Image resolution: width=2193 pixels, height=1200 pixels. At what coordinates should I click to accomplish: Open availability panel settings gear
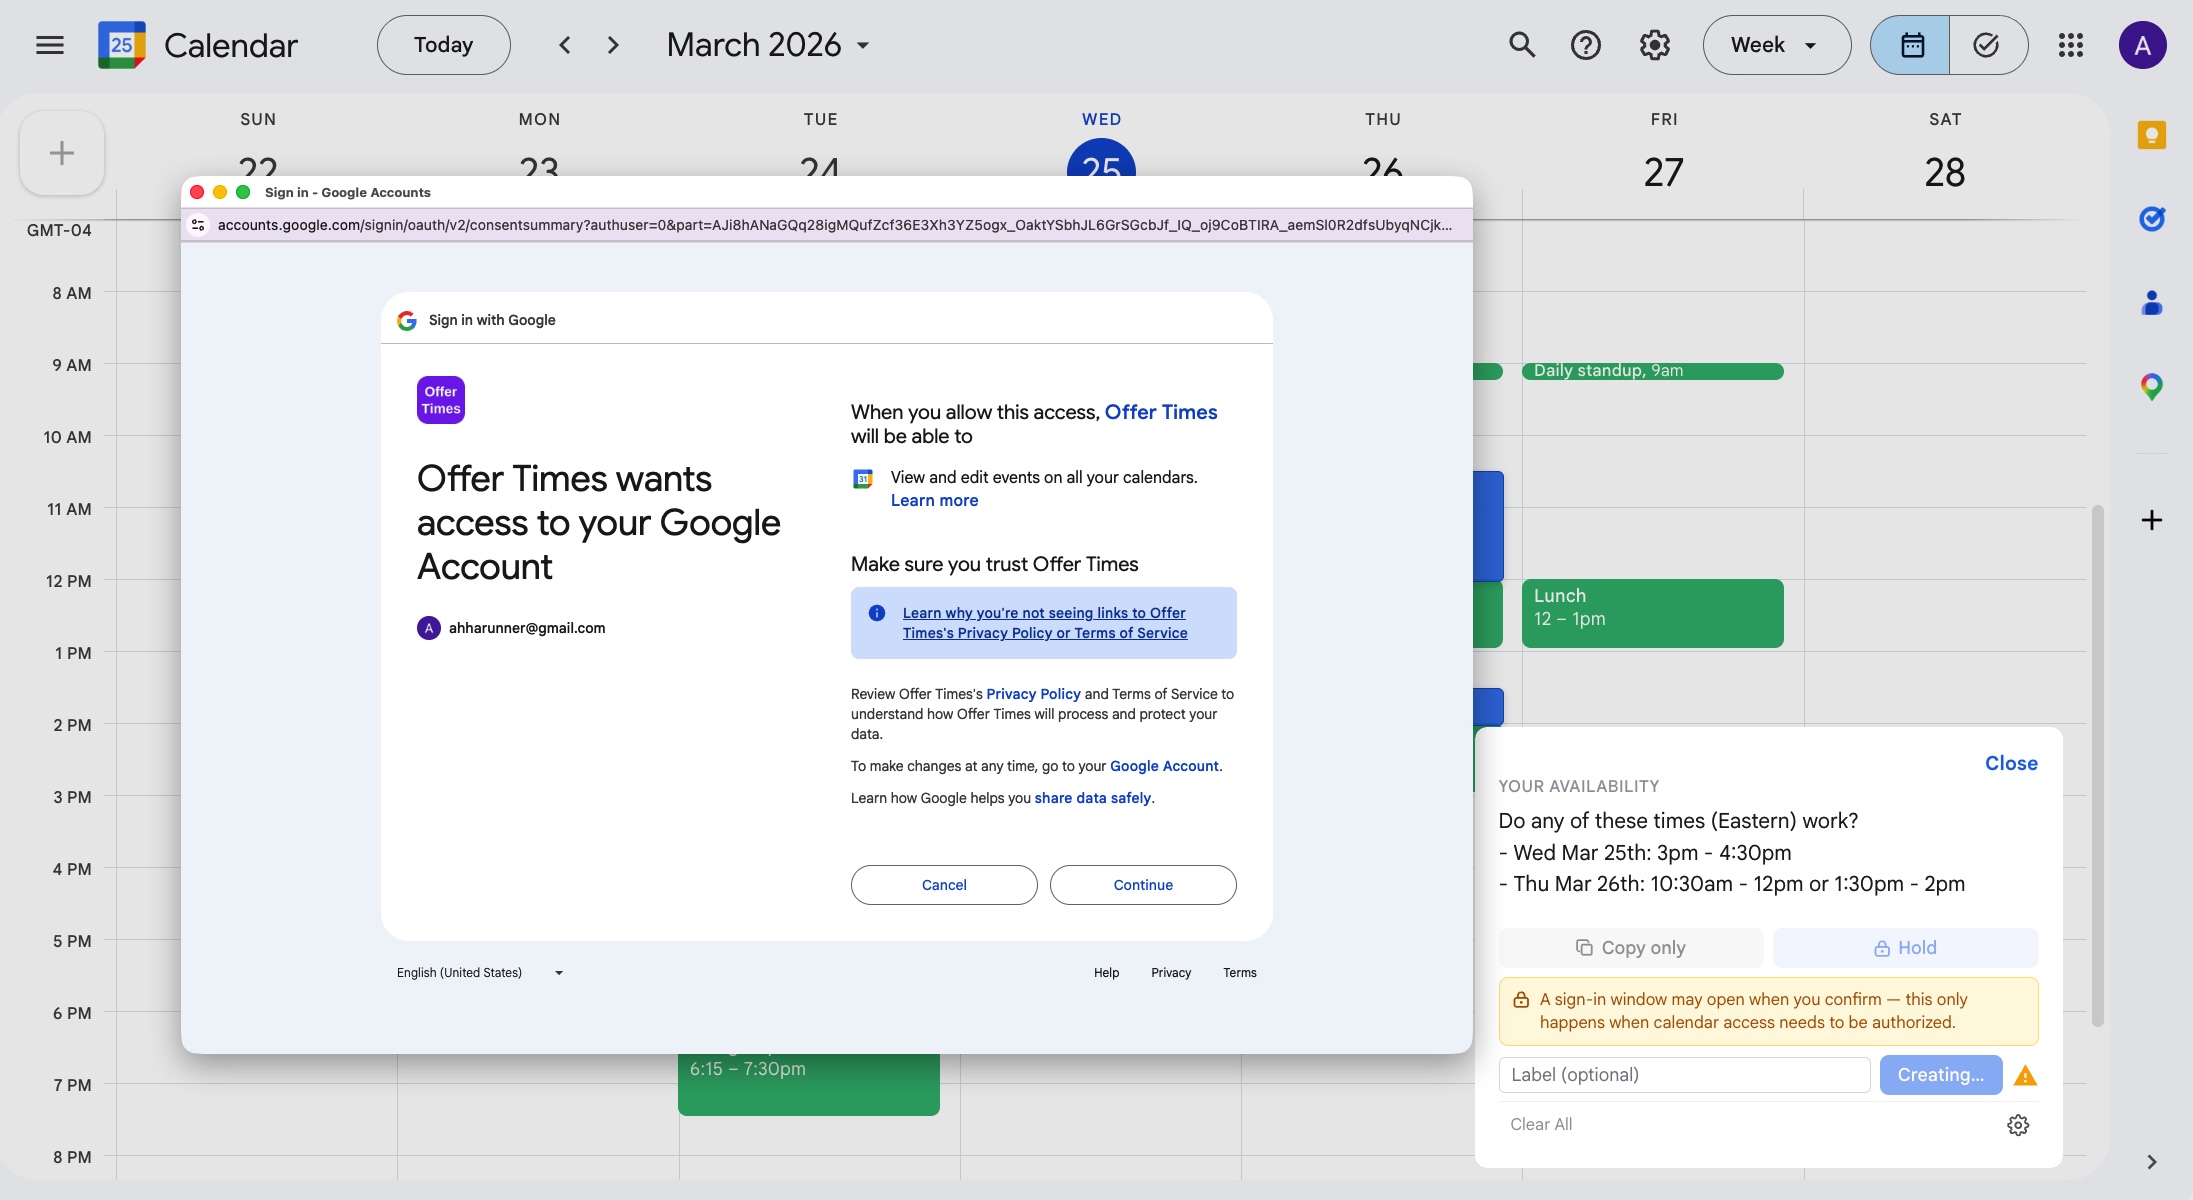click(2018, 1125)
